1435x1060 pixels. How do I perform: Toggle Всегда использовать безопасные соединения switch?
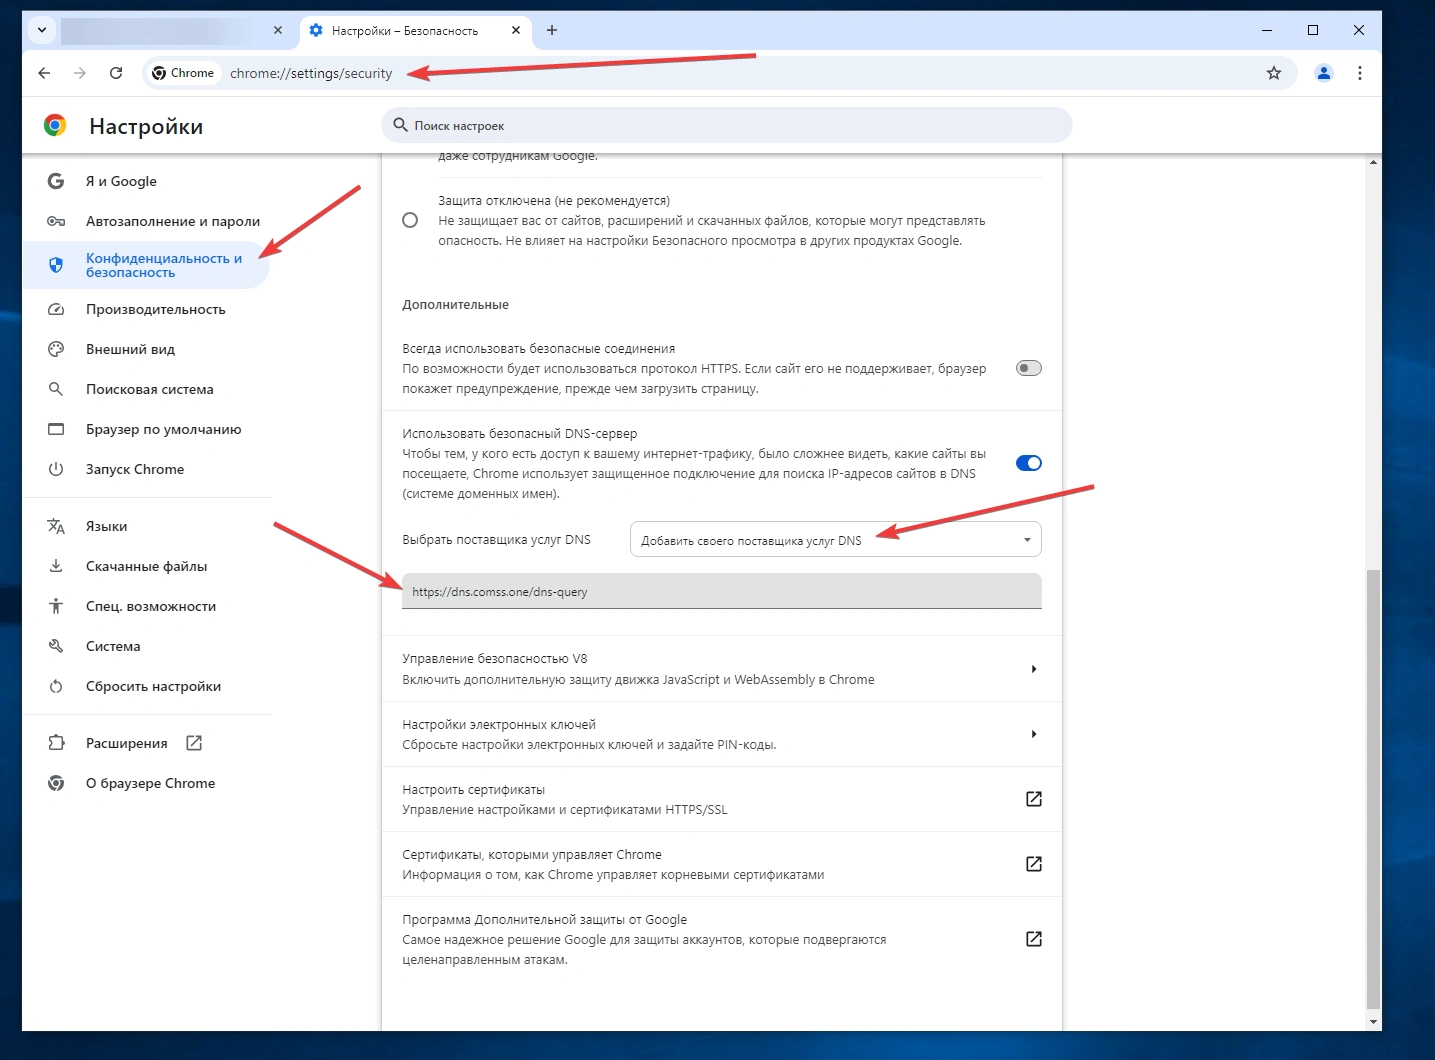pos(1029,368)
